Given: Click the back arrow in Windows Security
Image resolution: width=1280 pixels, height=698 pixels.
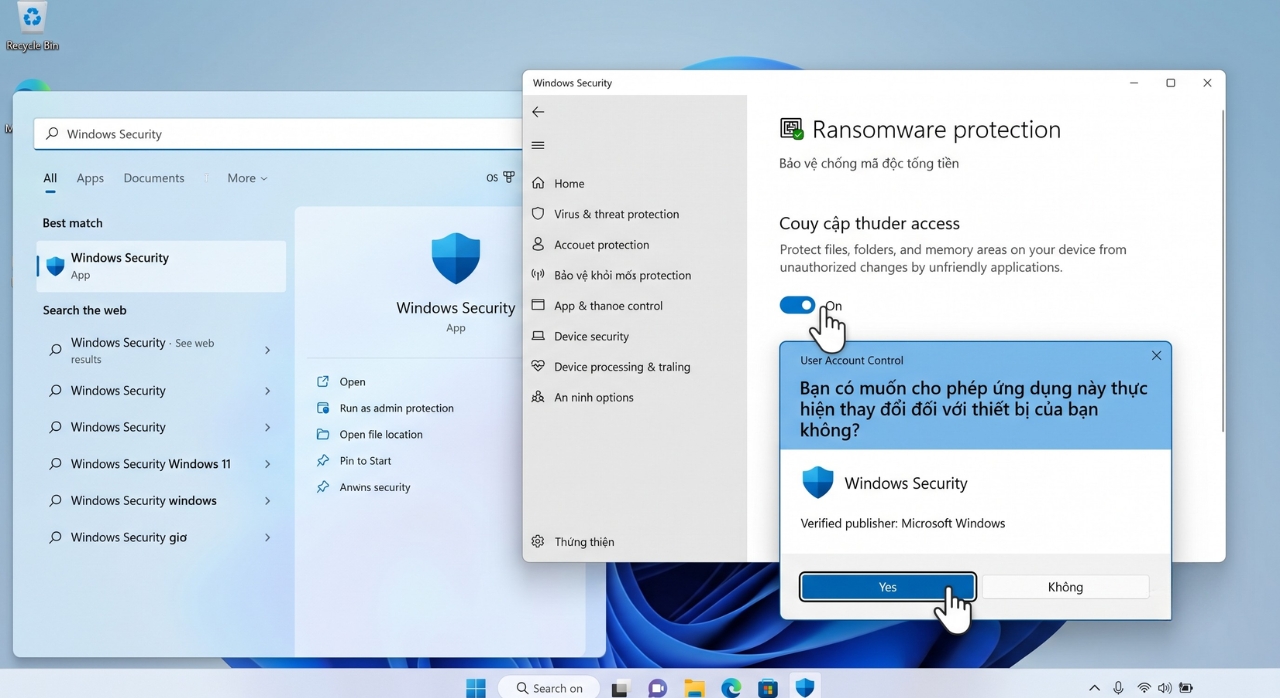Looking at the screenshot, I should 538,112.
